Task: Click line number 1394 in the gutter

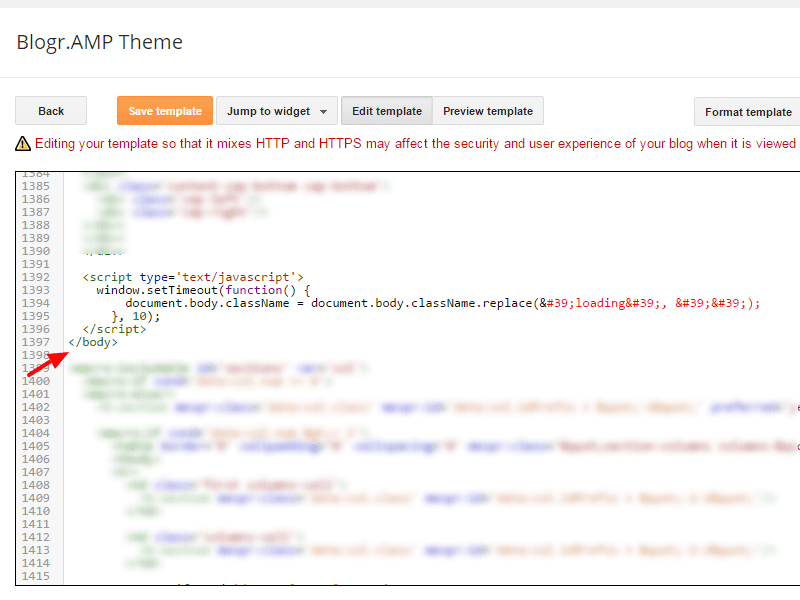Action: pyautogui.click(x=36, y=303)
